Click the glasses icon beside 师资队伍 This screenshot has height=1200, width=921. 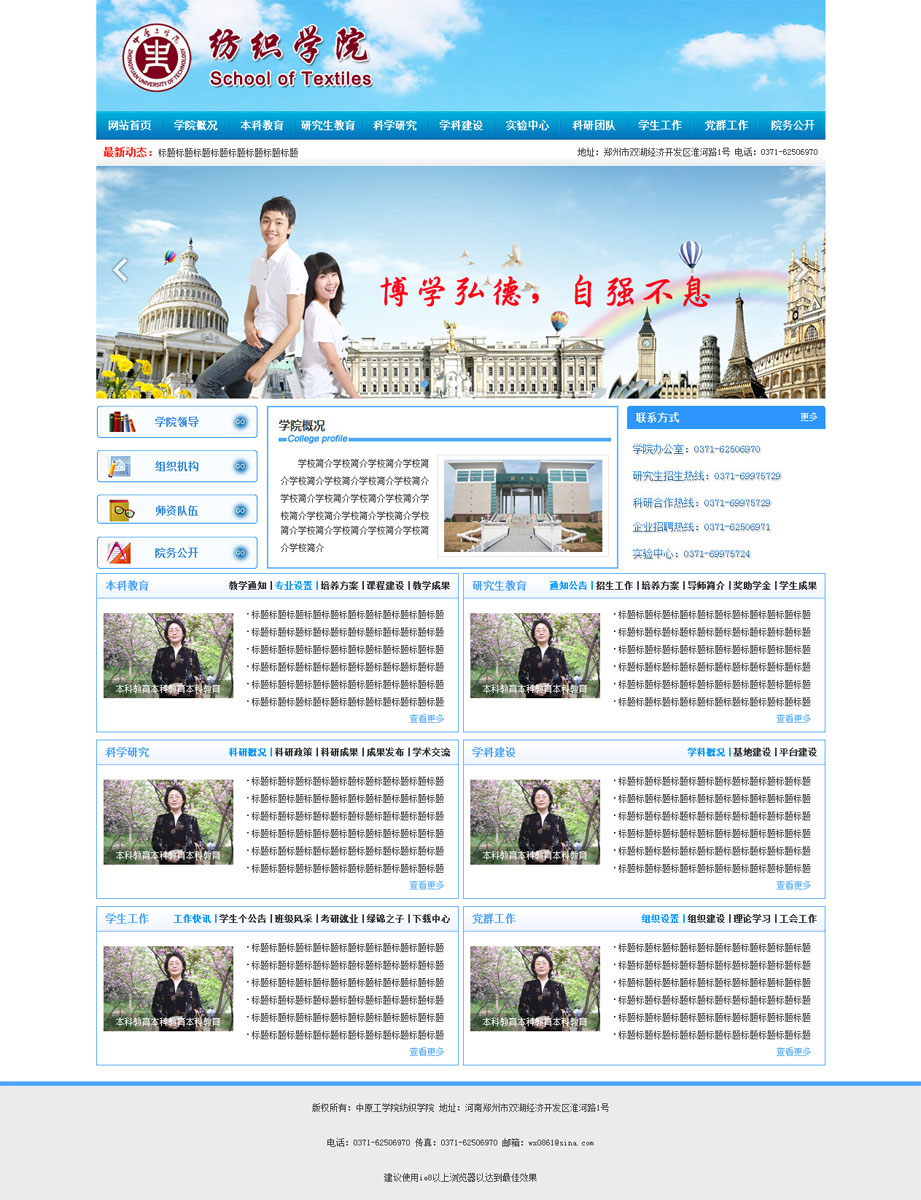point(122,510)
